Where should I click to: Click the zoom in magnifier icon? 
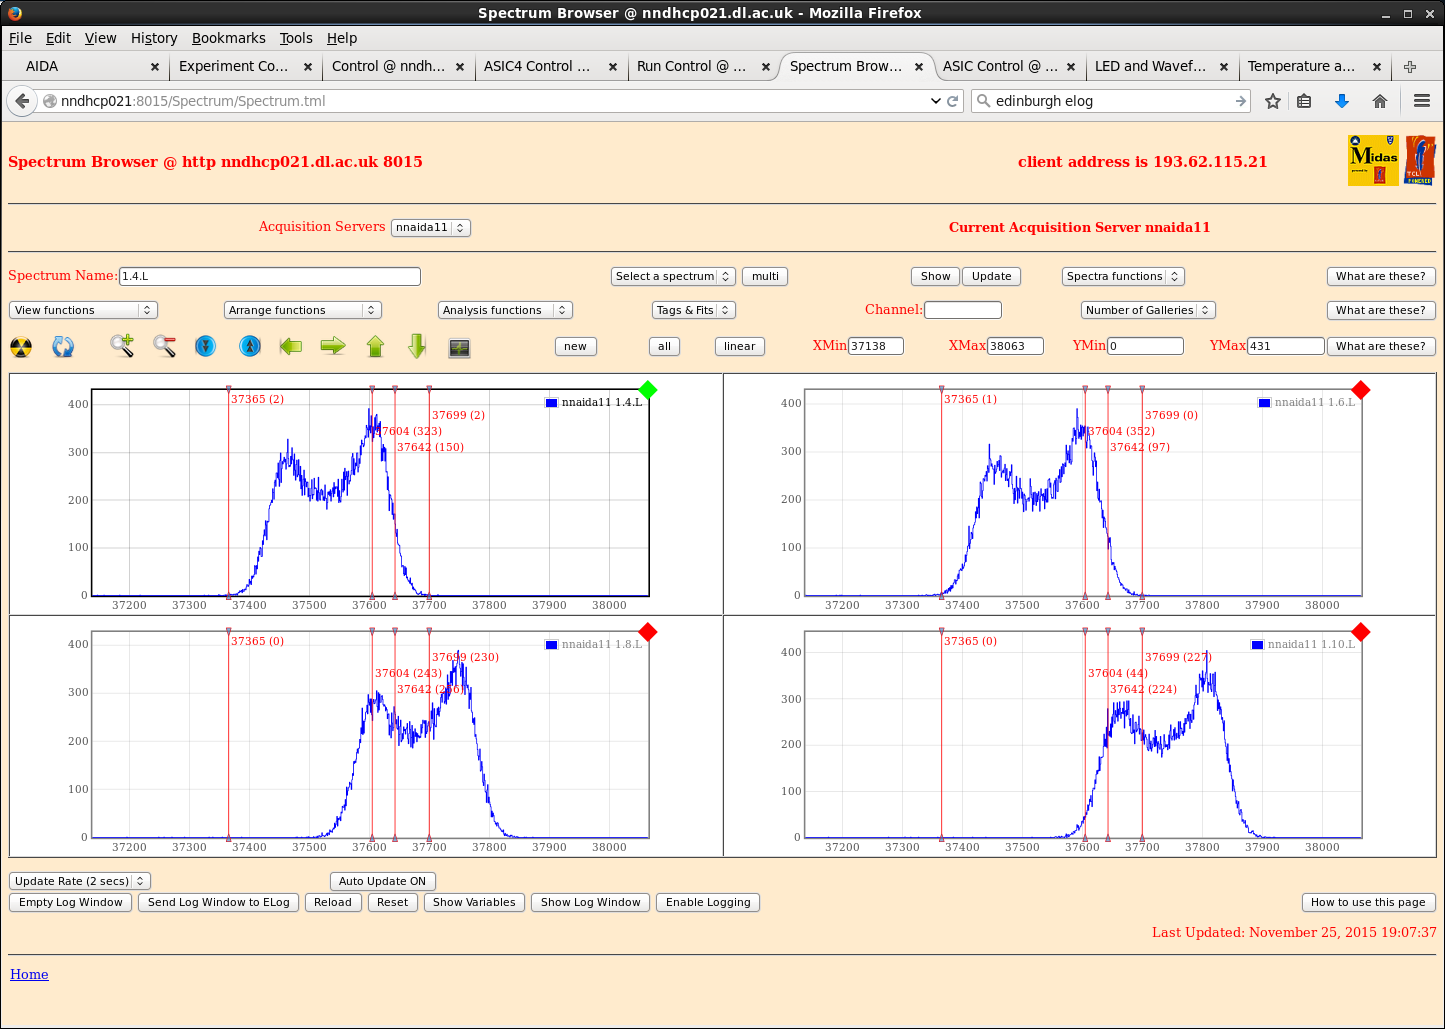122,346
